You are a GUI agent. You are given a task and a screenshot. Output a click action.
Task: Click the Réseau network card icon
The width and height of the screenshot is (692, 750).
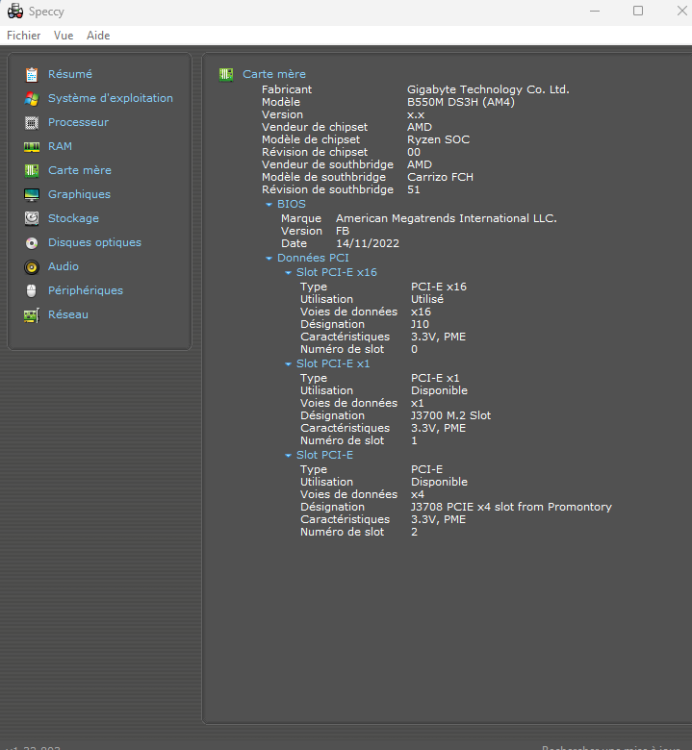point(32,315)
